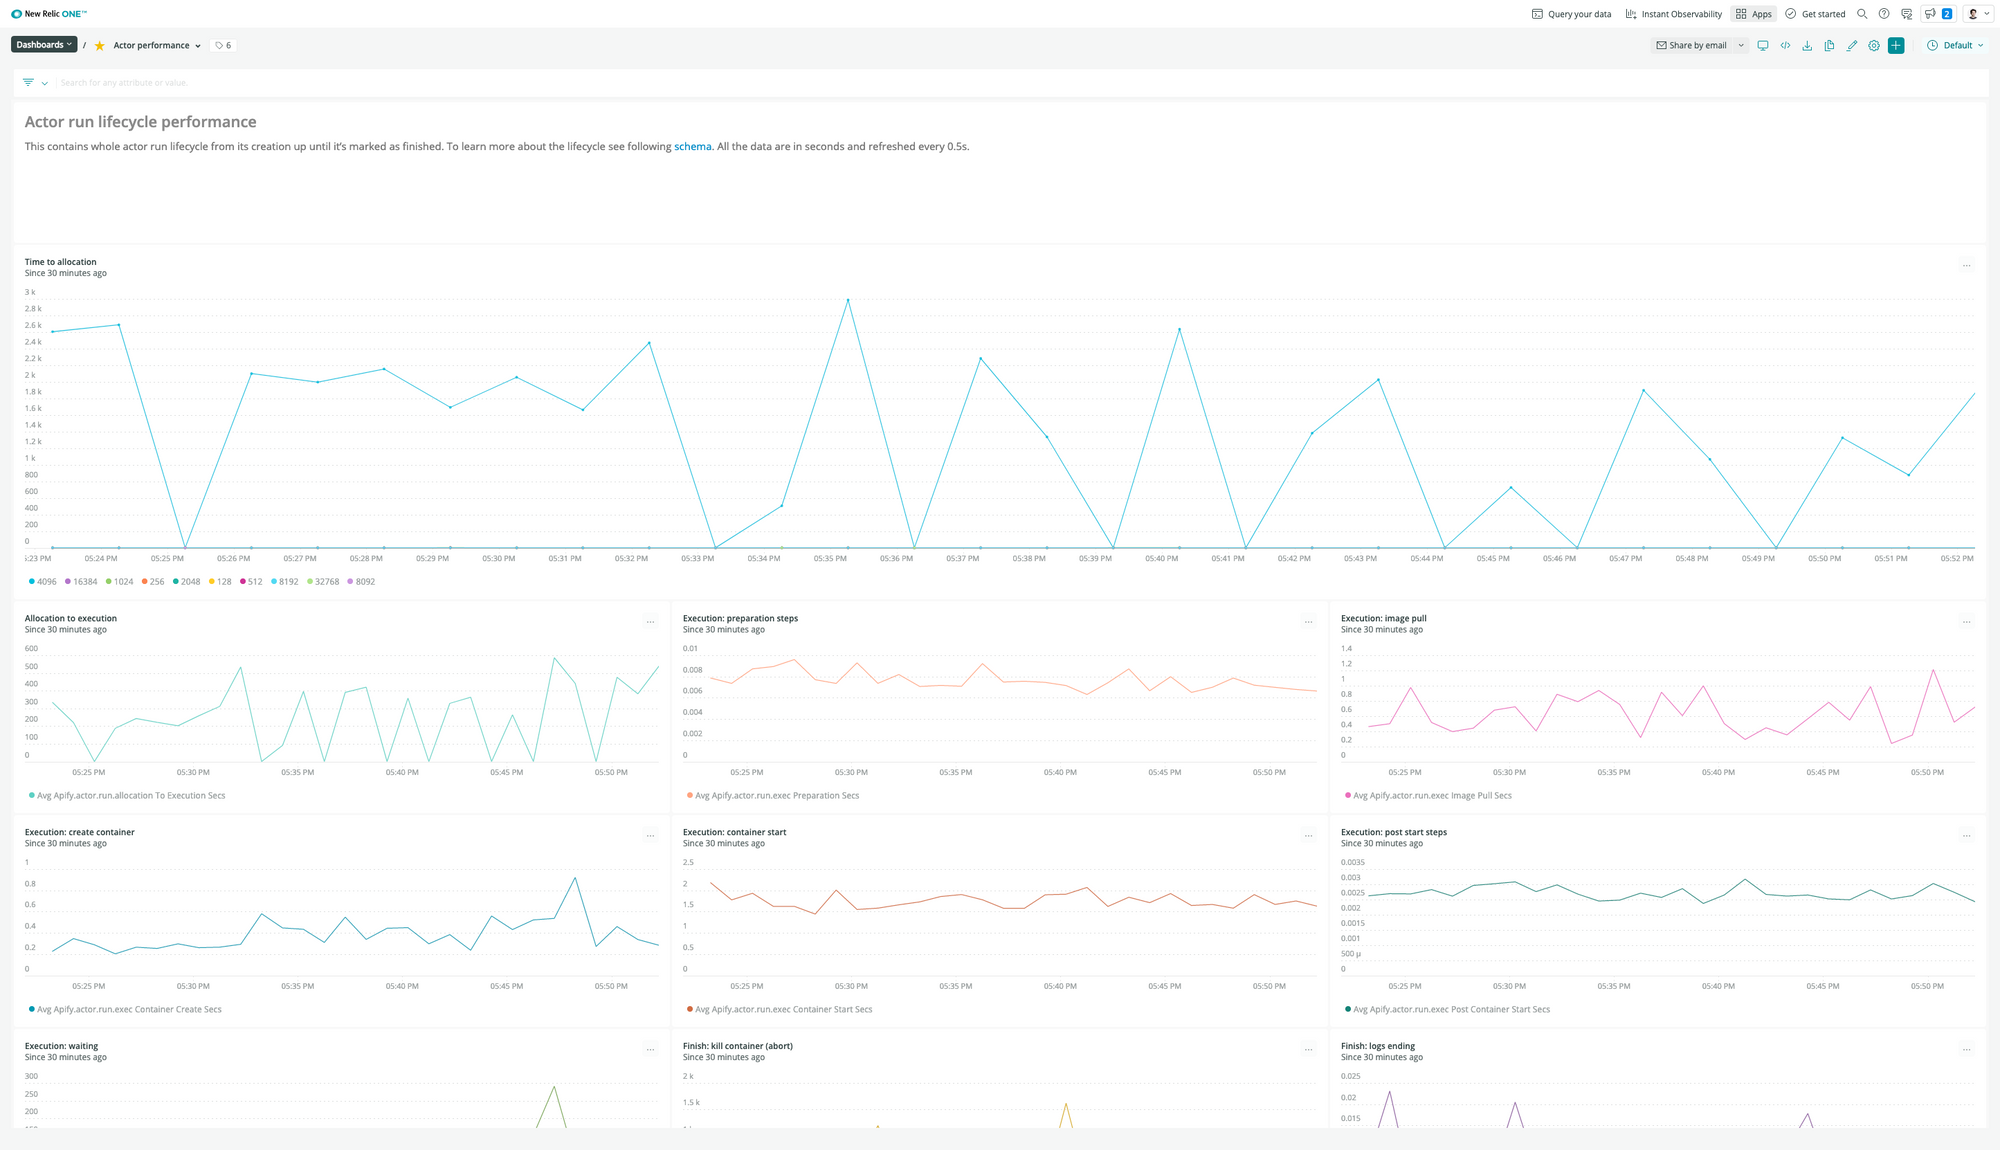Image resolution: width=2000 pixels, height=1150 pixels.
Task: Duplicate the dashboard with the copy icon
Action: (x=1830, y=45)
